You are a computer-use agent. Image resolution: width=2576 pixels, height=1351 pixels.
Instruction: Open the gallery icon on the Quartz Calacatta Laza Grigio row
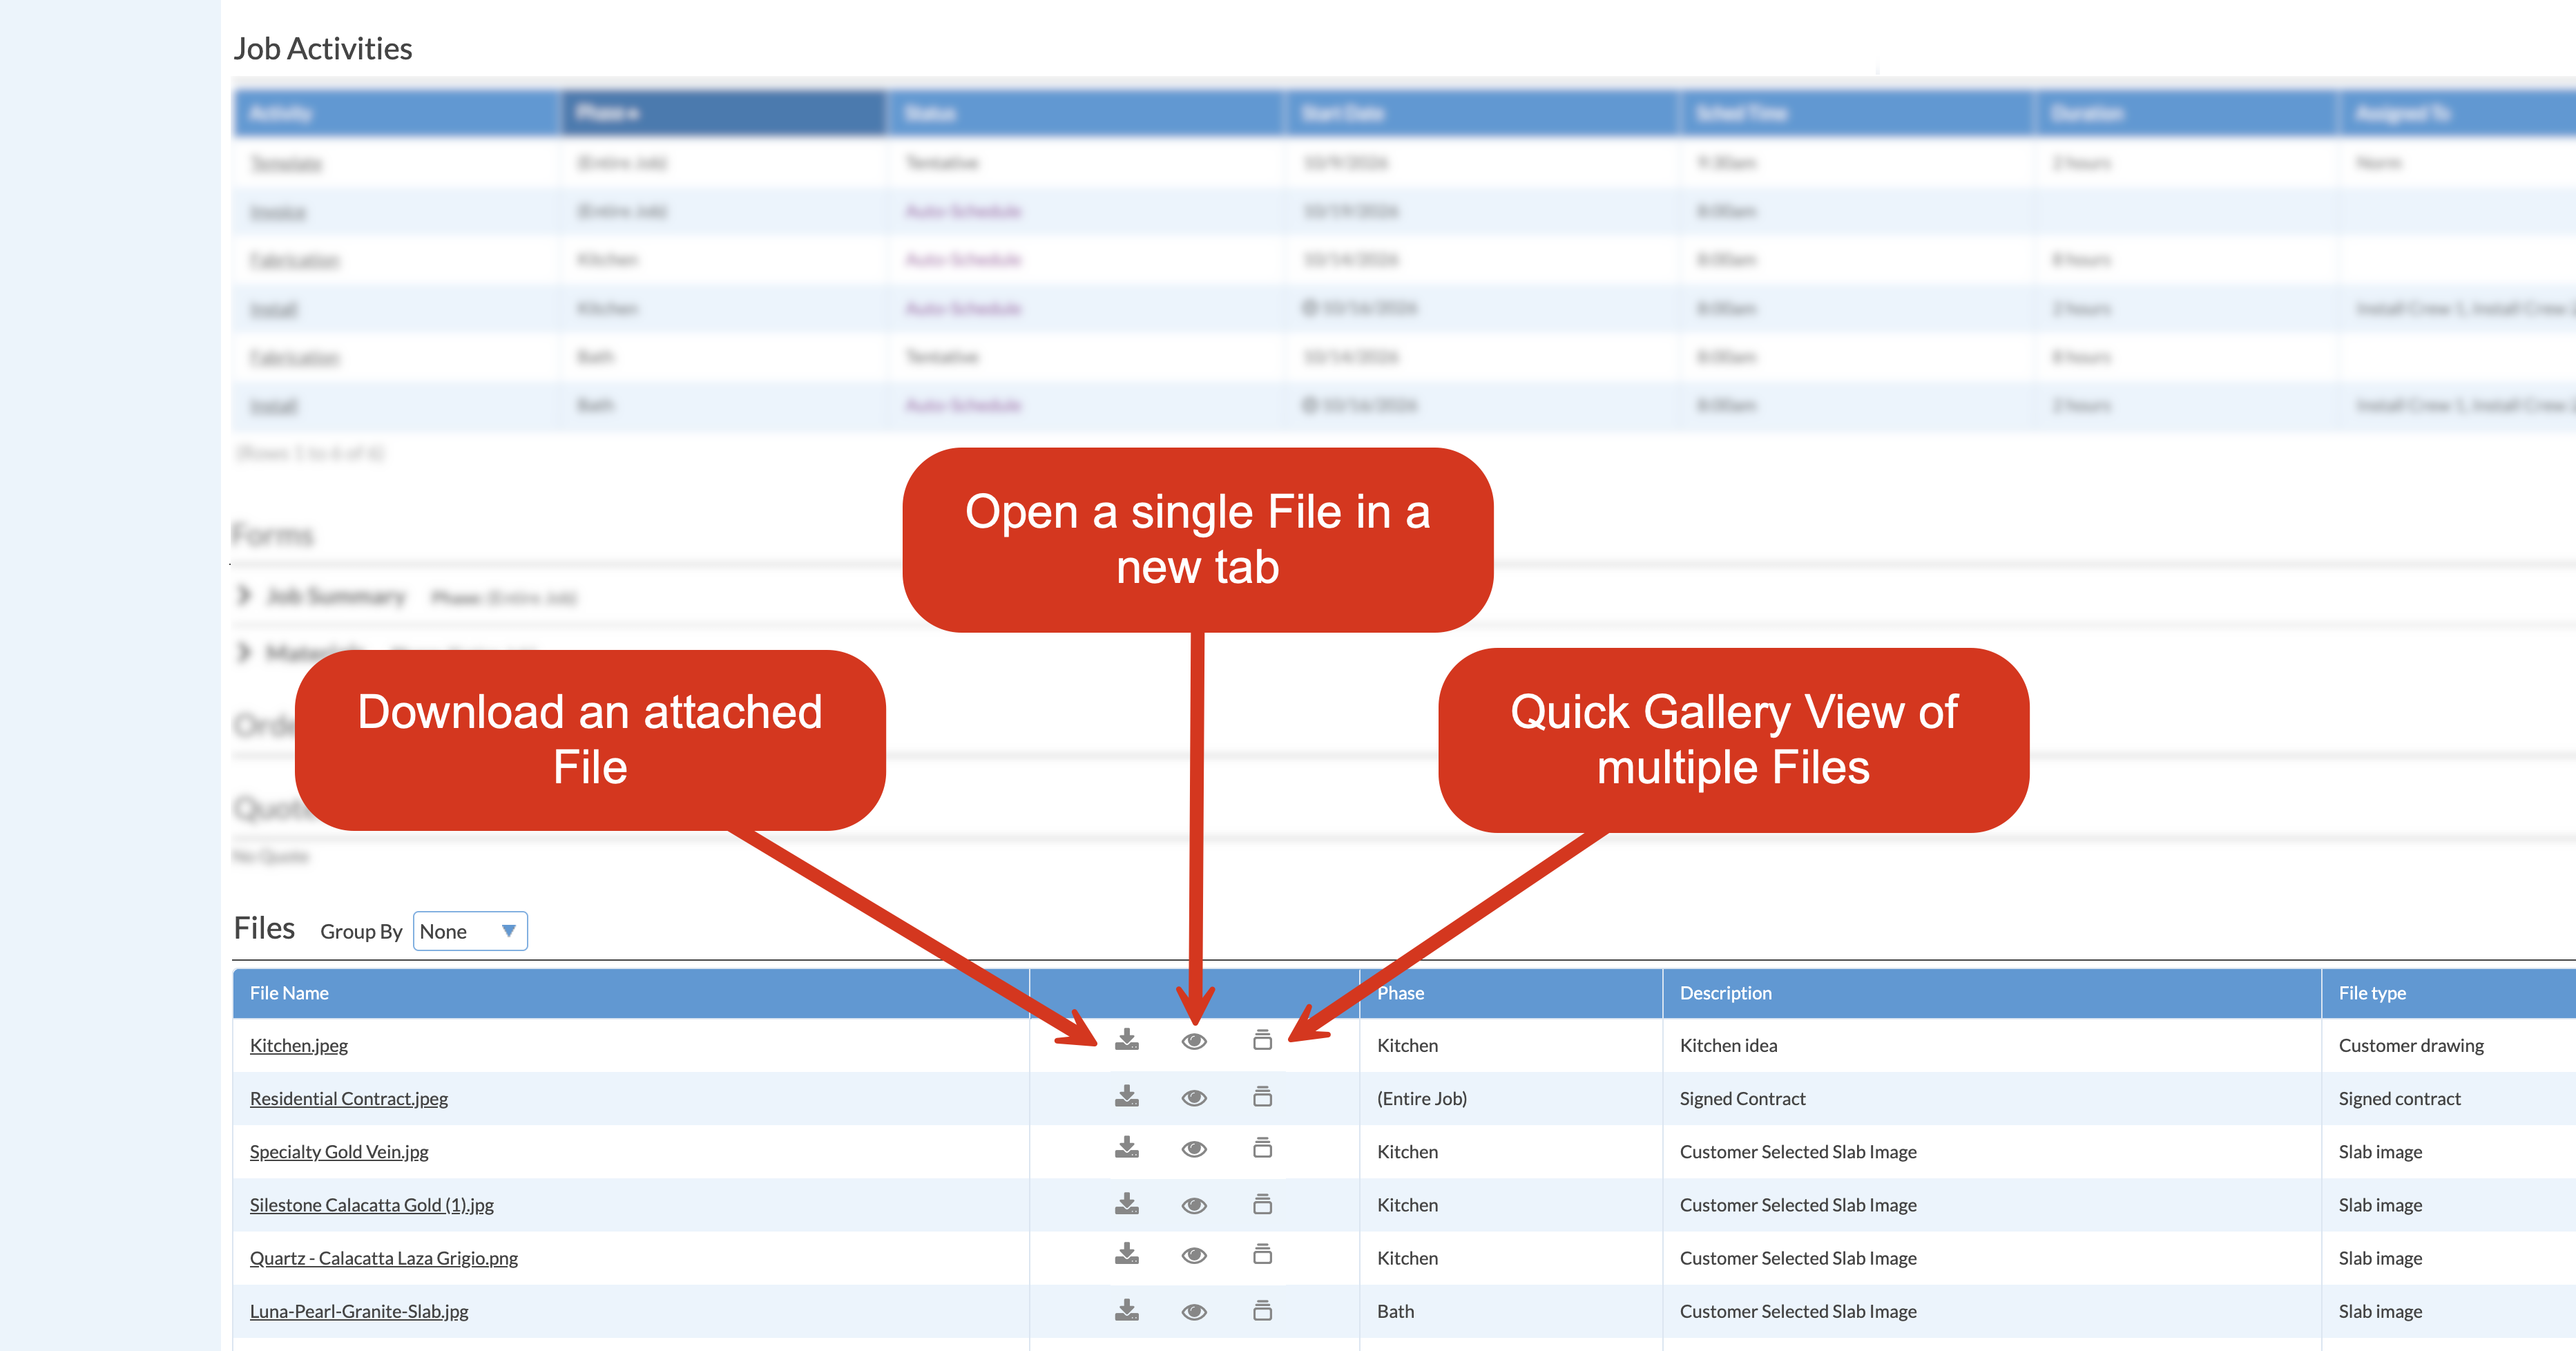click(x=1263, y=1253)
